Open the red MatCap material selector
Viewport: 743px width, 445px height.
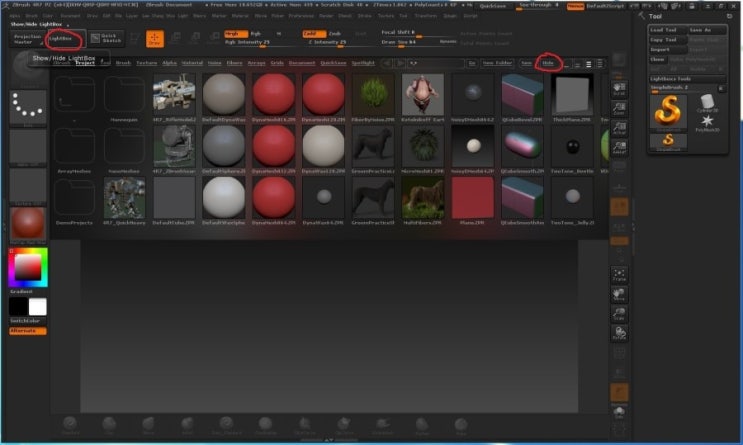tap(28, 225)
